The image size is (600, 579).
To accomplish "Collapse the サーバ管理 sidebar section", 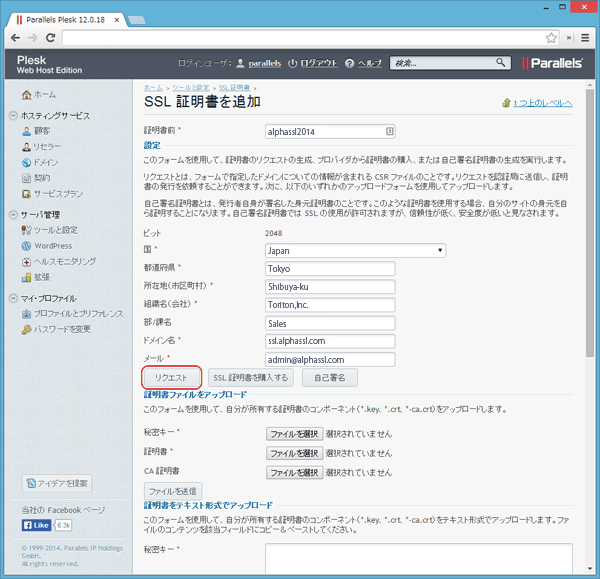I will [x=13, y=214].
